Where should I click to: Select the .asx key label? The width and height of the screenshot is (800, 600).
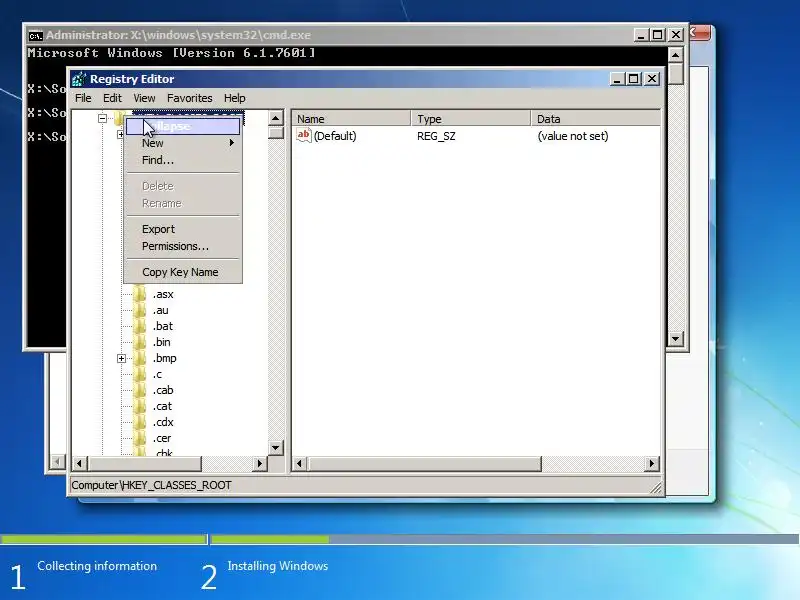163,294
